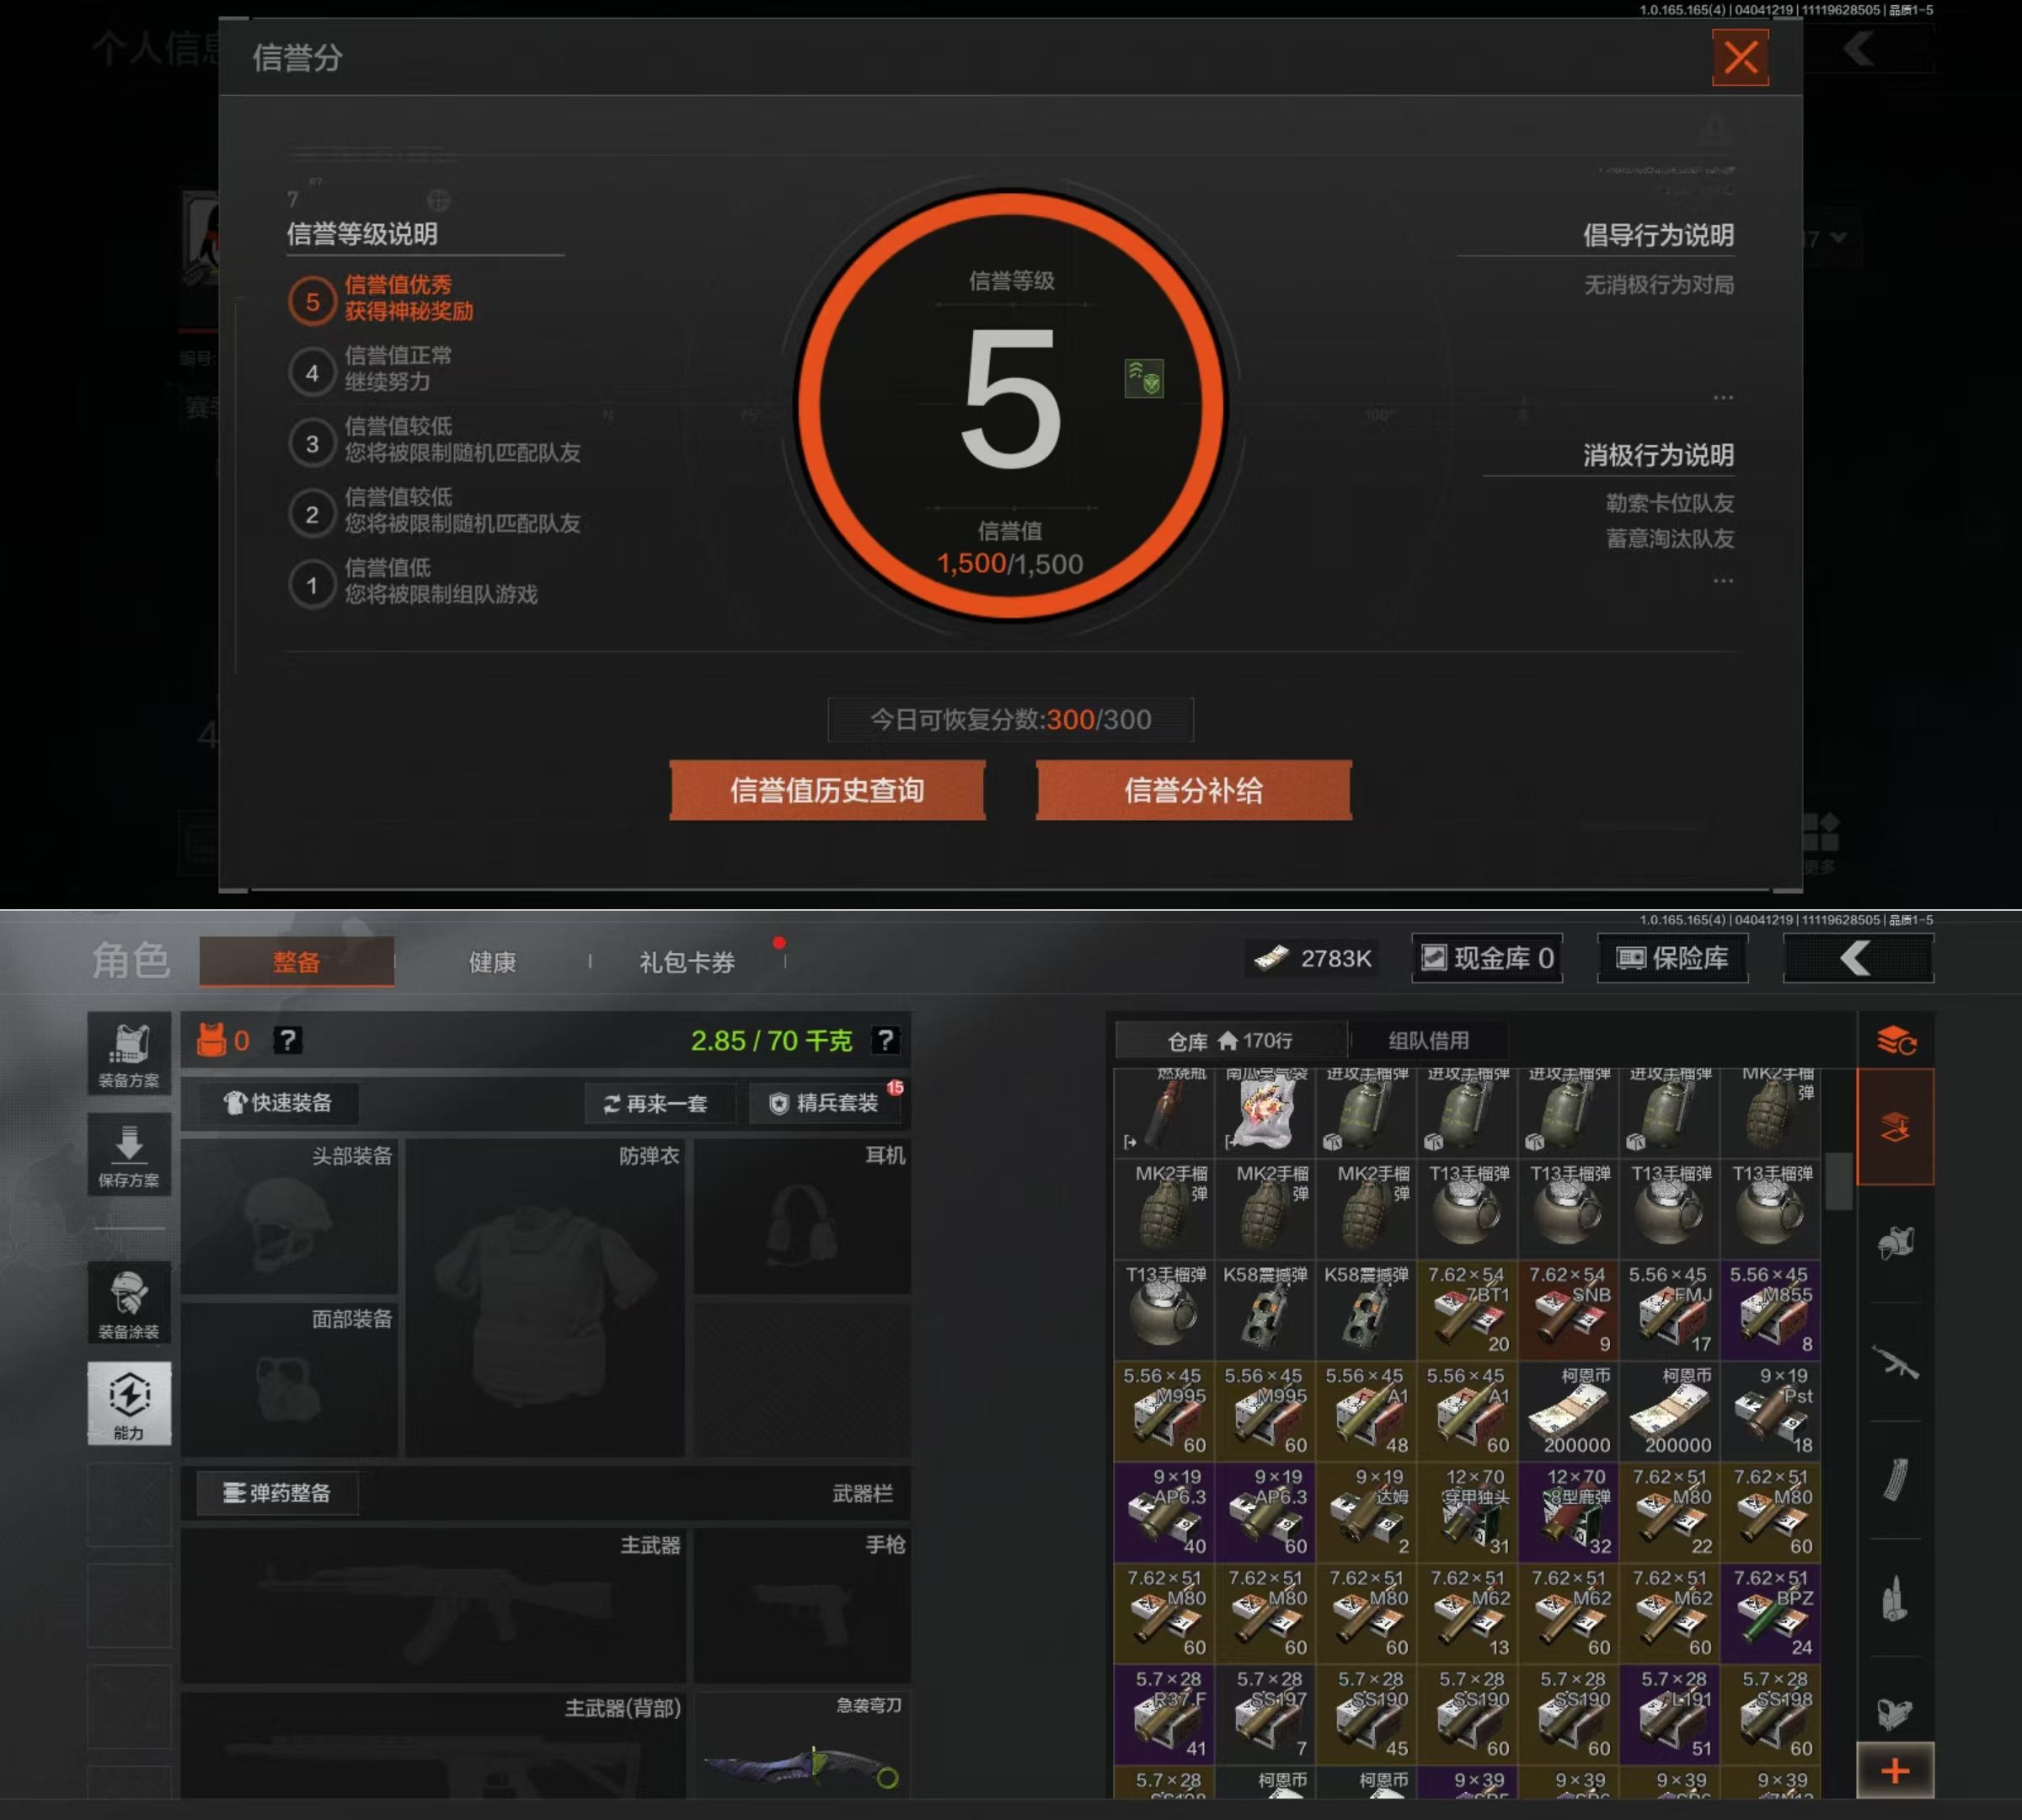Viewport: 2022px width, 1820px height.
Task: Open the 装备方案 loadout icon
Action: coord(129,1054)
